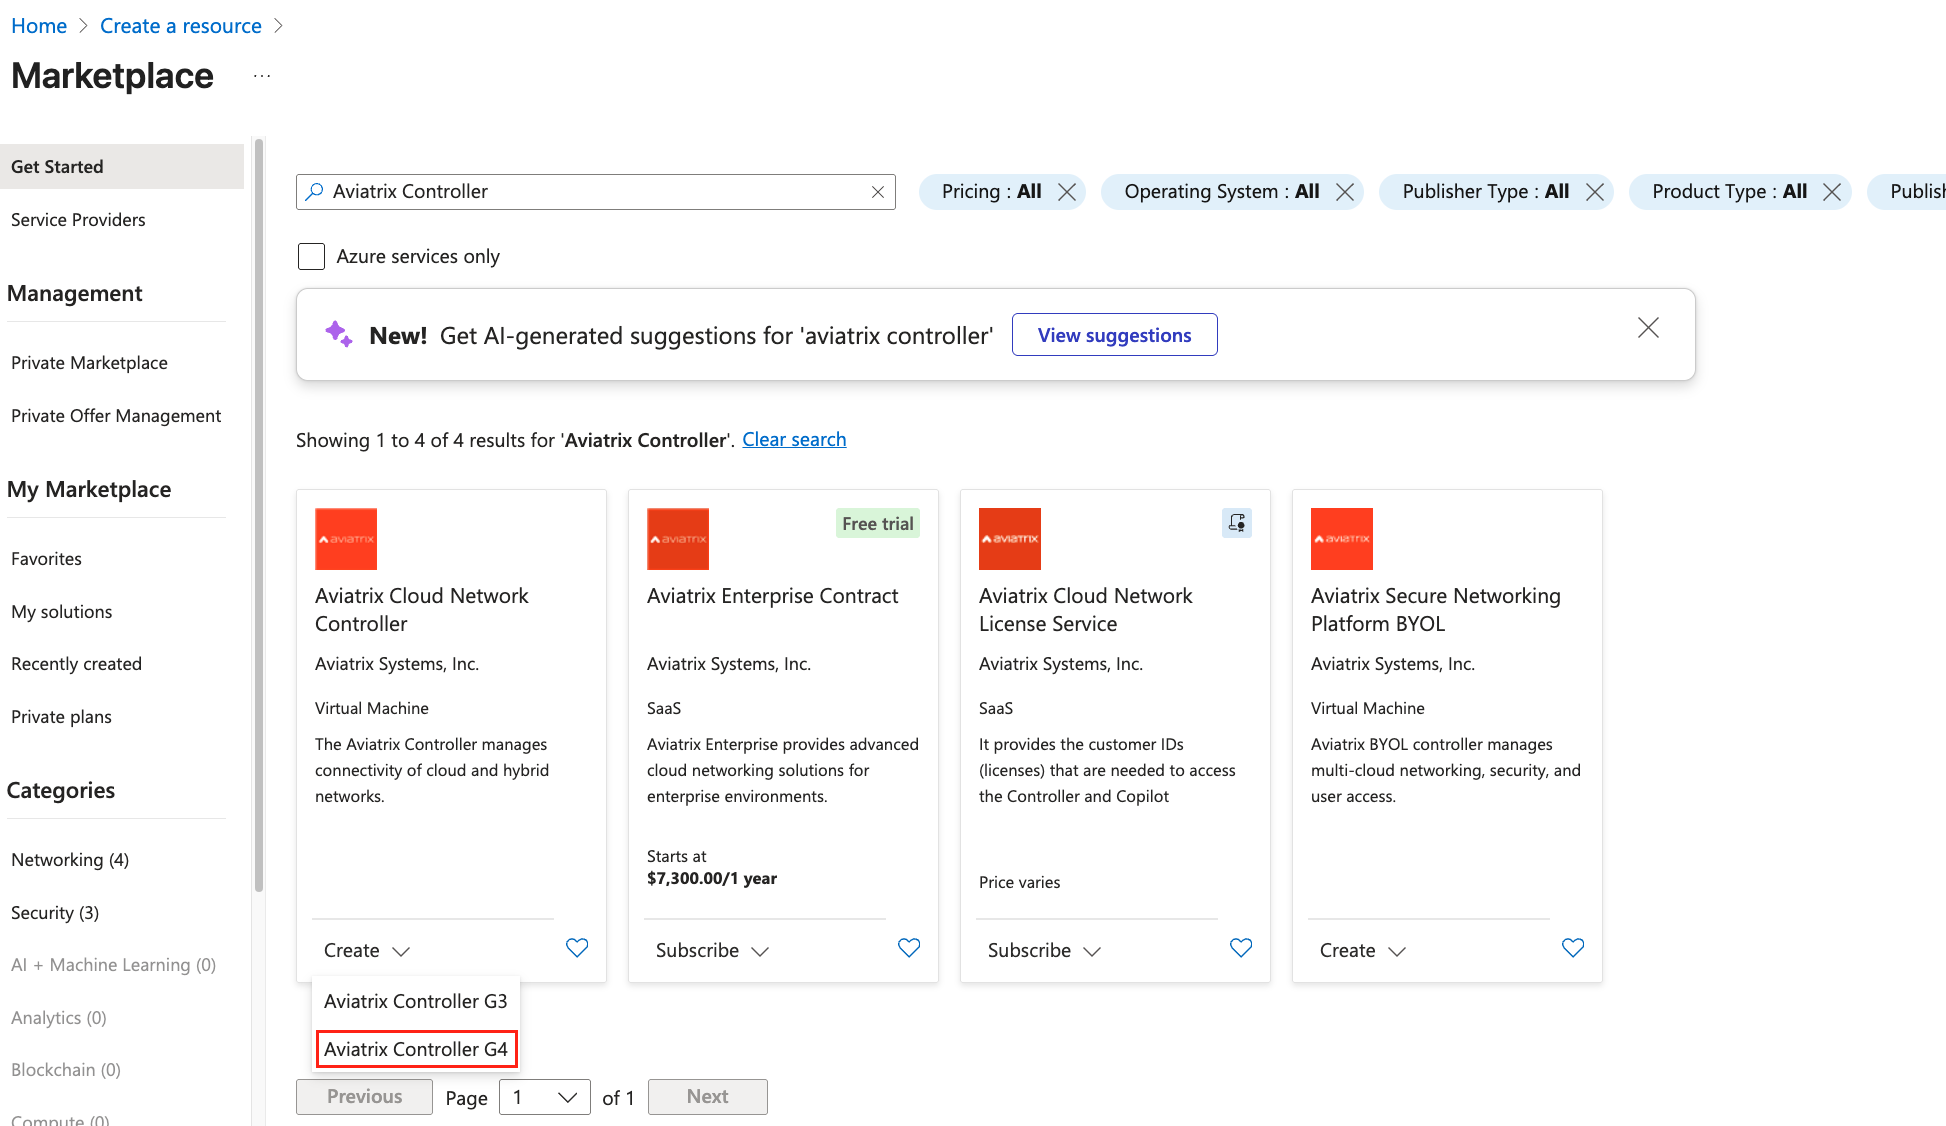Expand the Create dropdown on Secure Networking BYOL
Screen dimensions: 1946x1126
tap(1361, 950)
